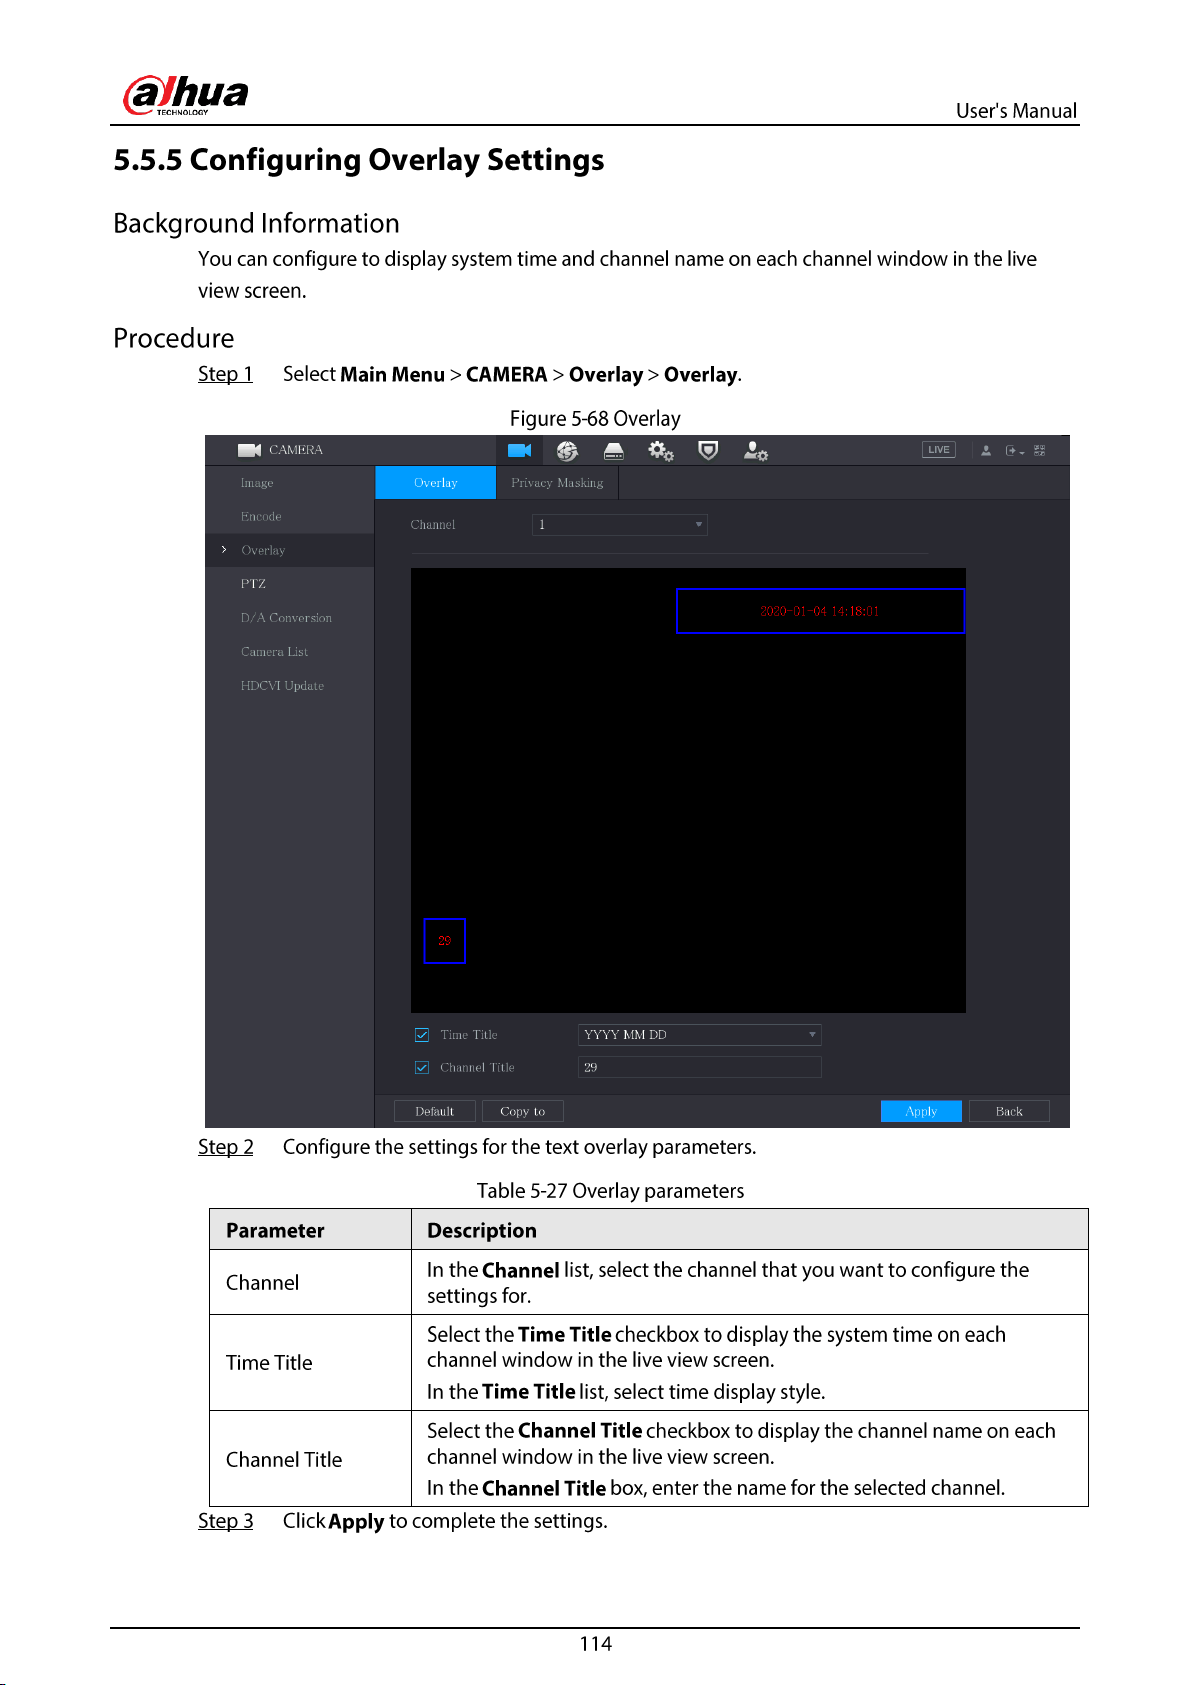
Task: Click the Channel Title text field
Action: pos(700,1068)
